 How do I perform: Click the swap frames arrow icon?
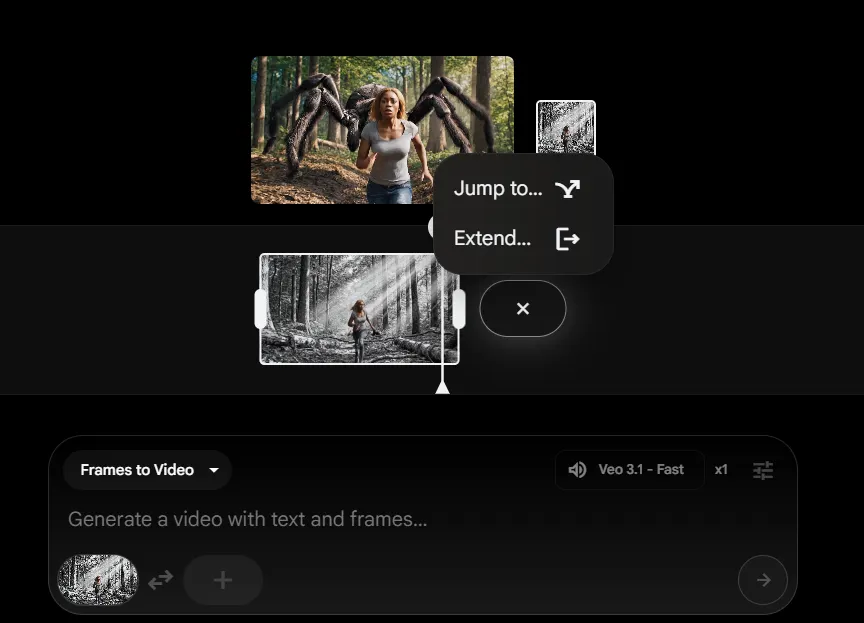pyautogui.click(x=160, y=580)
